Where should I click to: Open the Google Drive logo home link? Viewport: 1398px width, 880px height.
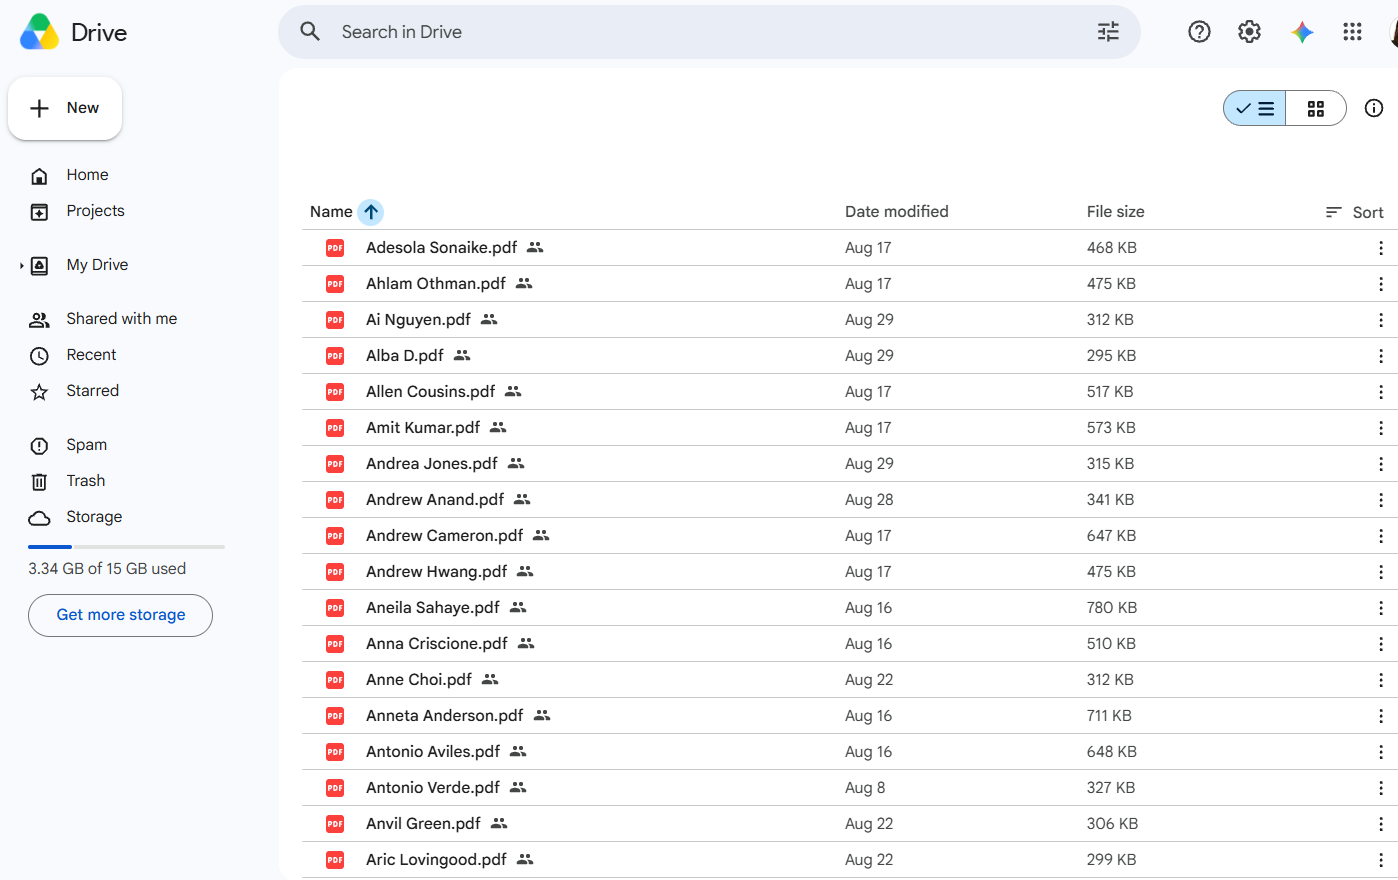[x=74, y=32]
